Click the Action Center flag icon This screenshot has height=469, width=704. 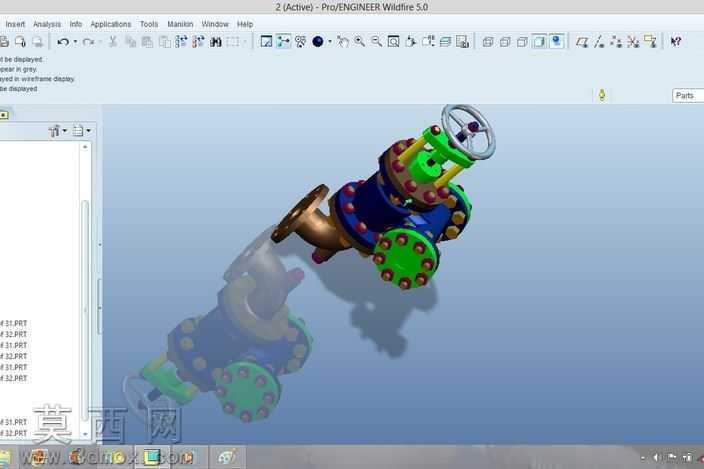pyautogui.click(x=672, y=457)
